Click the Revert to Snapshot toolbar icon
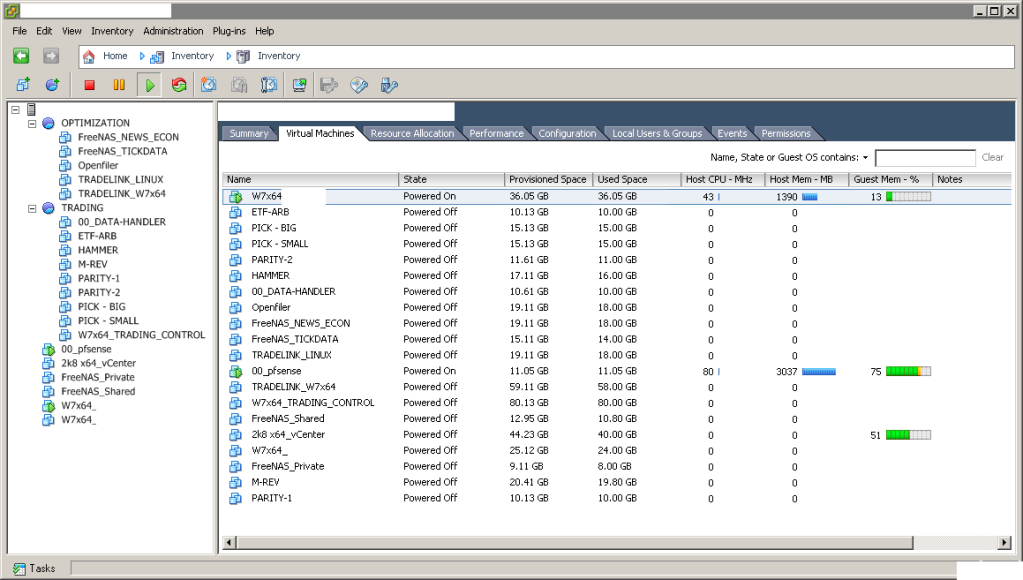Image resolution: width=1023 pixels, height=580 pixels. 239,85
